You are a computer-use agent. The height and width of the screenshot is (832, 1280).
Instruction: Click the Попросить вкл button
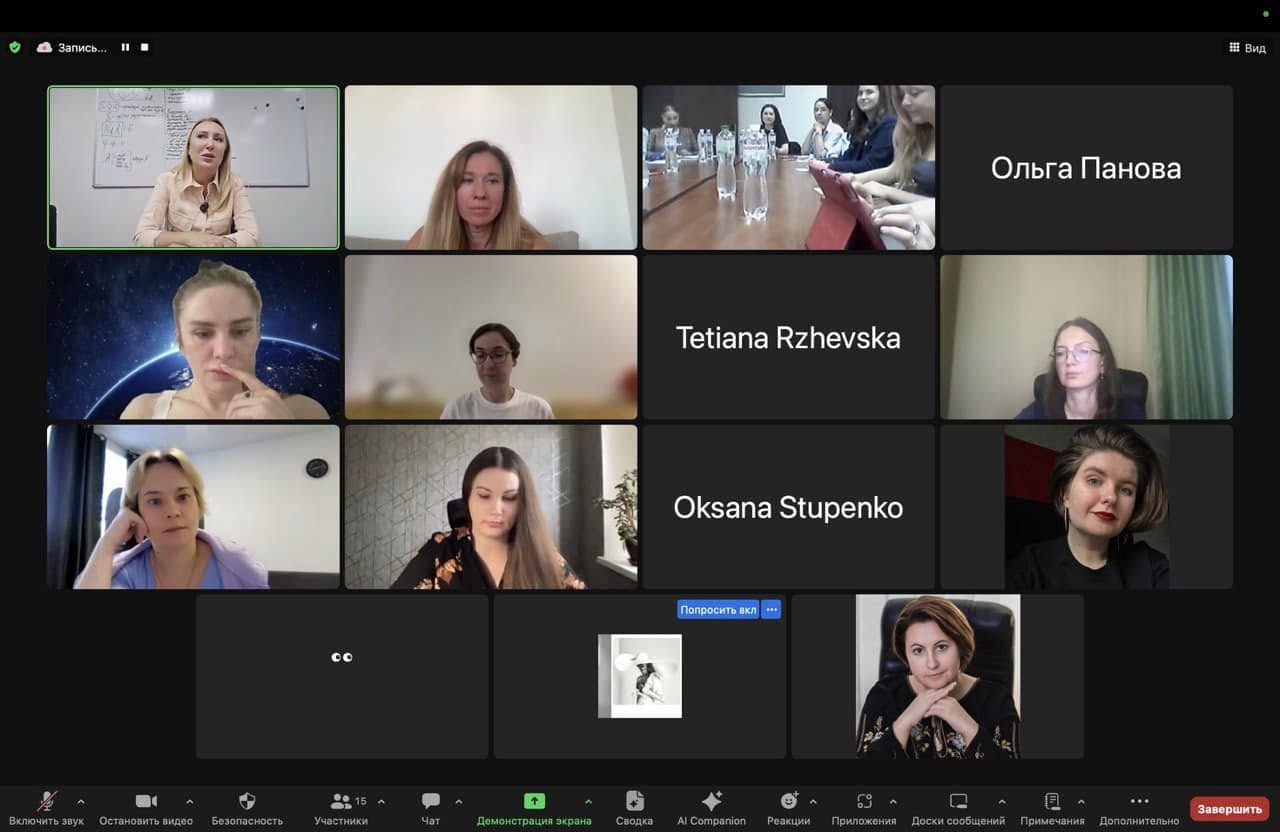click(718, 609)
